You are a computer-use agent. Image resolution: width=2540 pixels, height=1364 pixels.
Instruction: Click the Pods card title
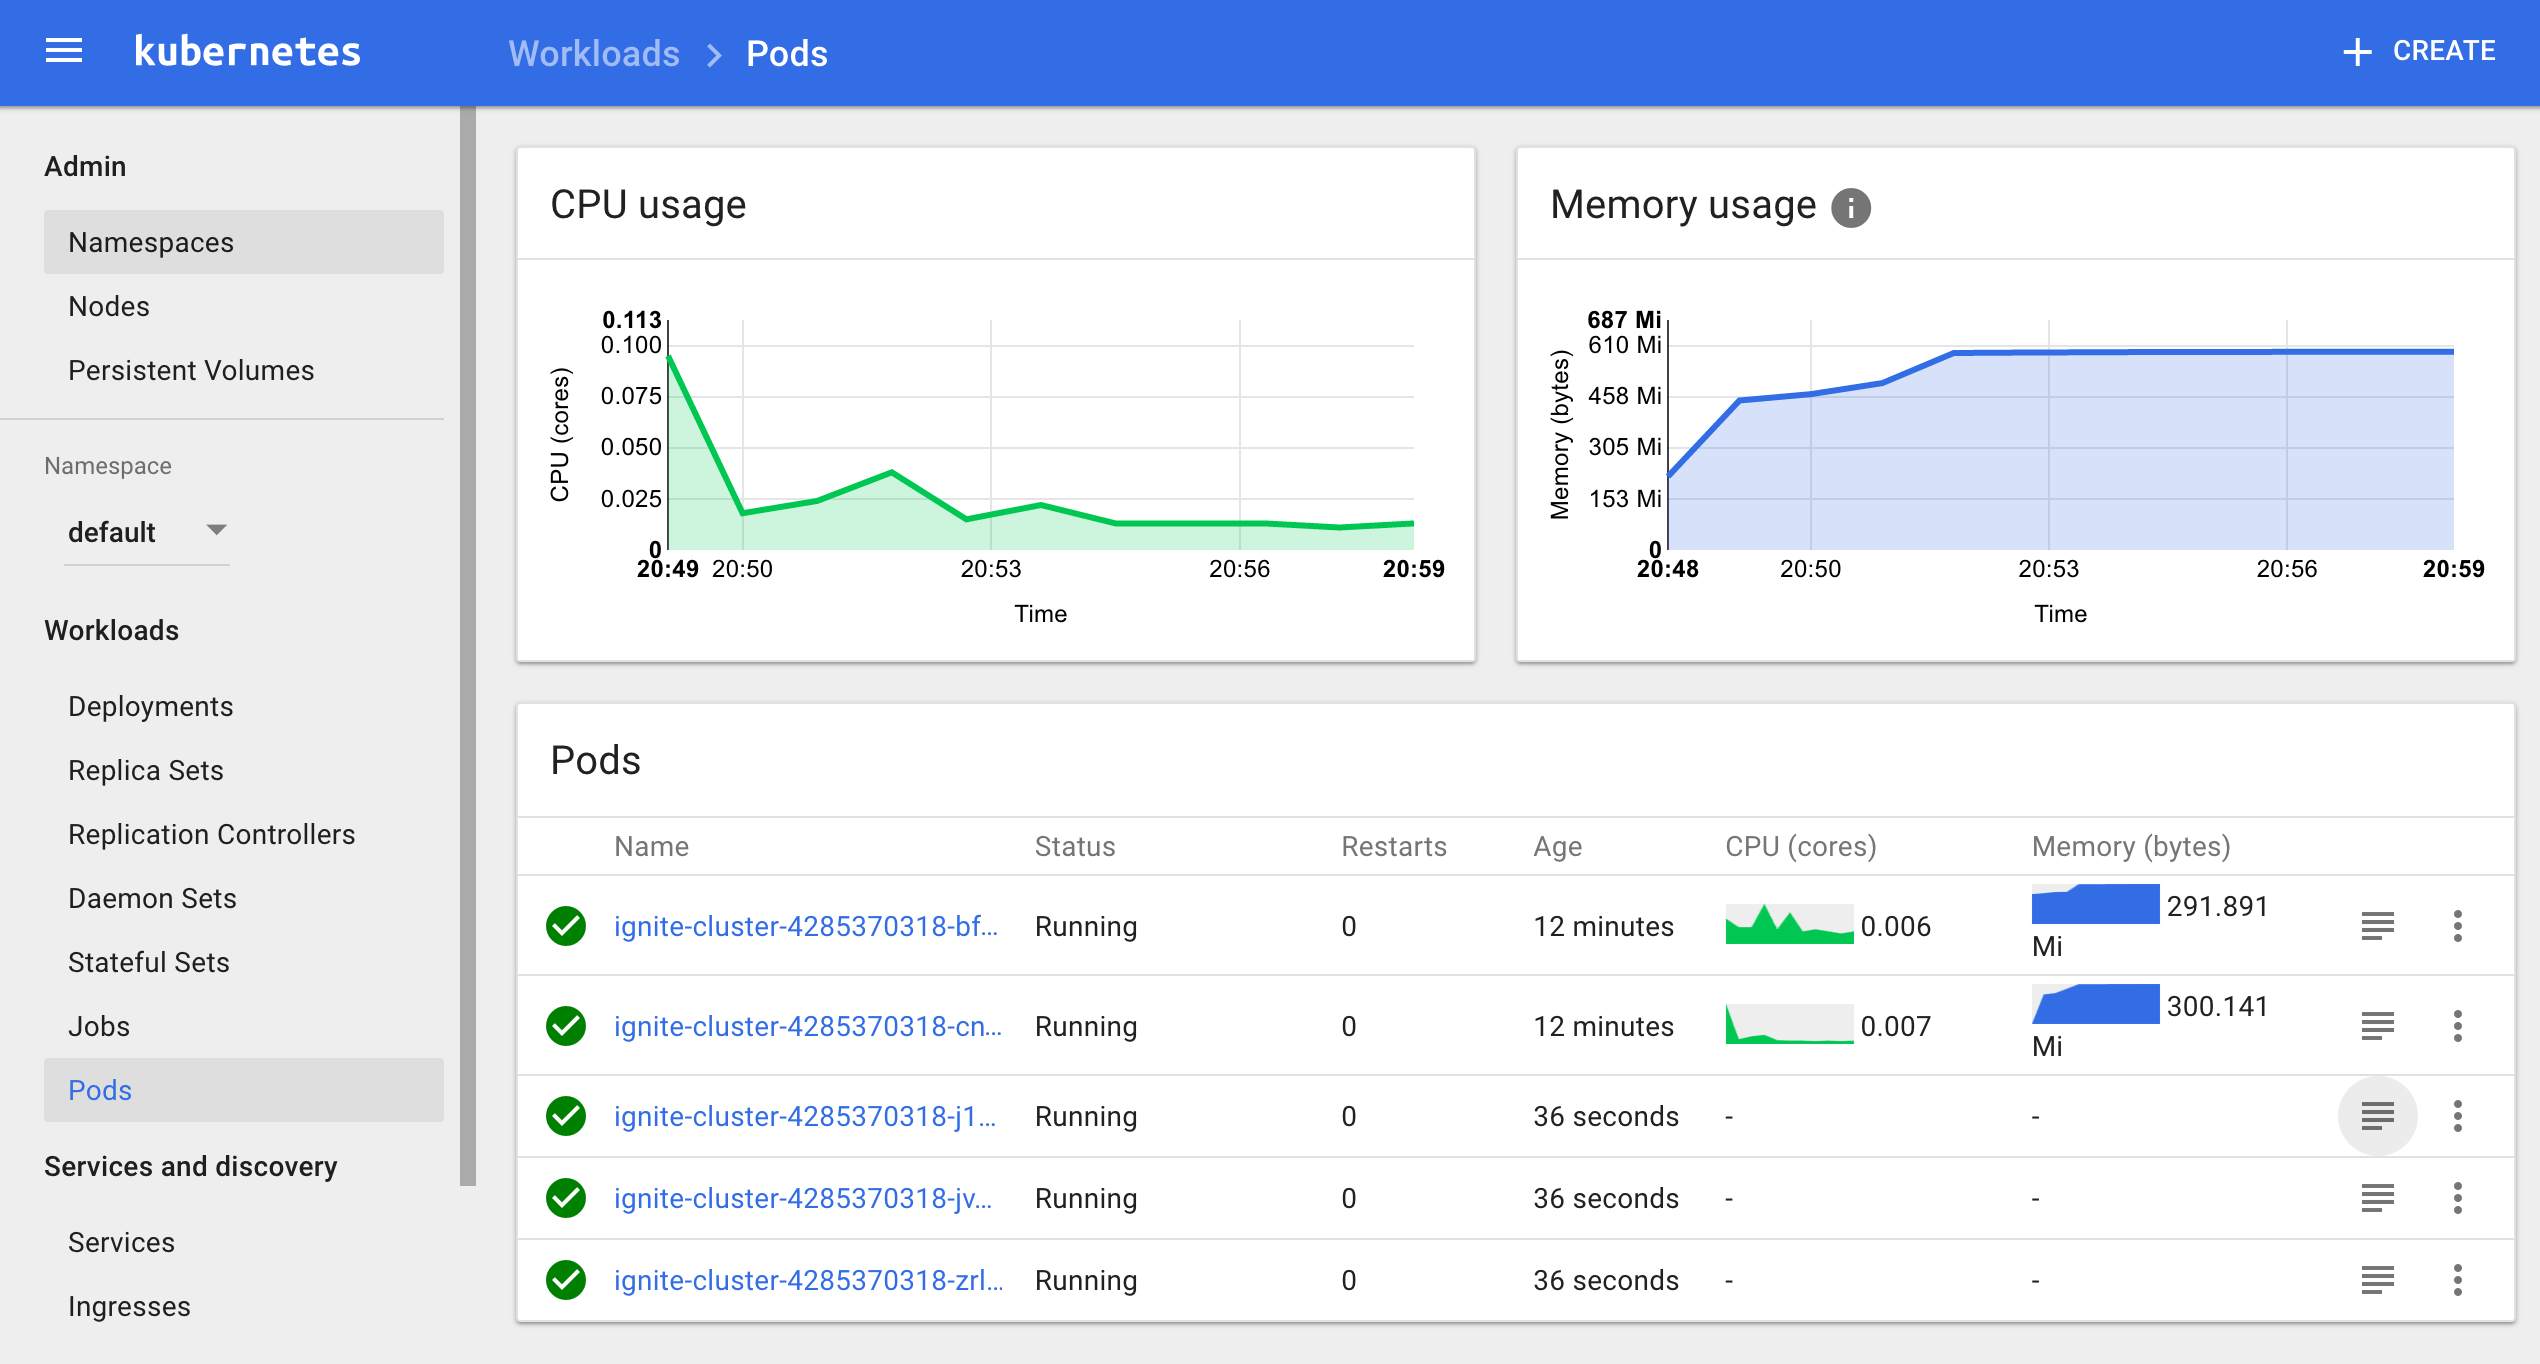point(595,760)
